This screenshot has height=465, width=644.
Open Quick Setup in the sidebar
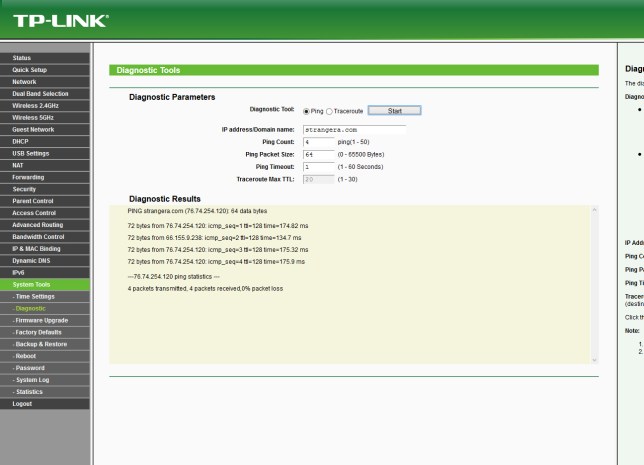(x=30, y=70)
